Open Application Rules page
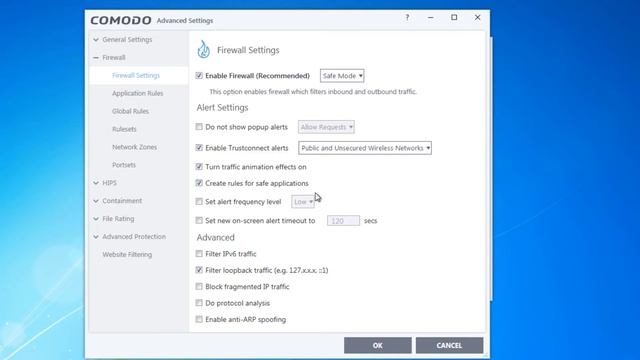 [x=138, y=93]
